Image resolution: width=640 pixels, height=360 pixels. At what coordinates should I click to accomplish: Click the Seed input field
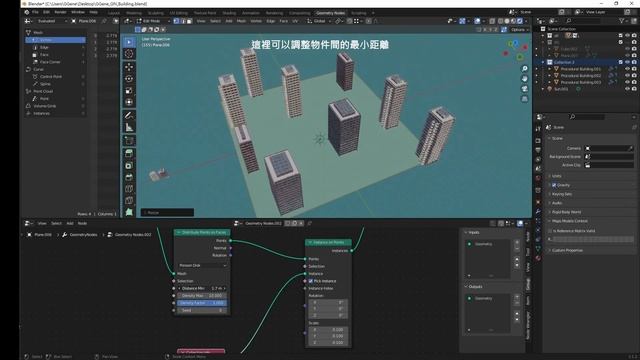pos(202,310)
